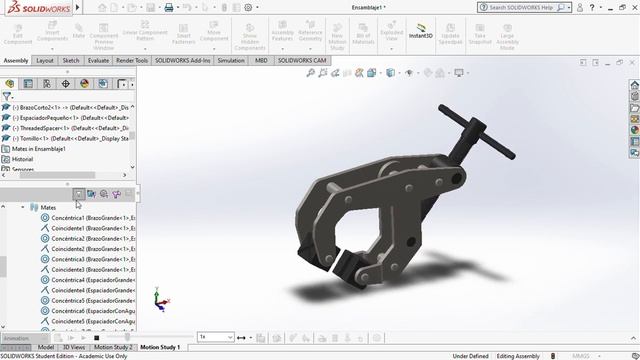This screenshot has height=360, width=640.
Task: Click the Save icon in the title bar
Action: click(x=151, y=7)
